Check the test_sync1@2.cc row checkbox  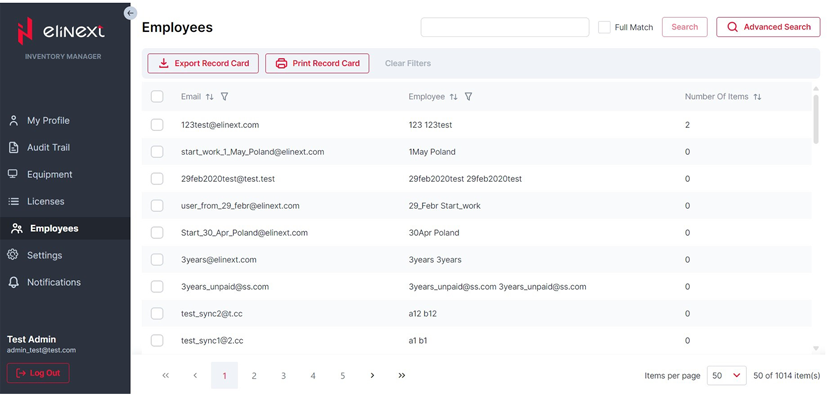pos(157,341)
